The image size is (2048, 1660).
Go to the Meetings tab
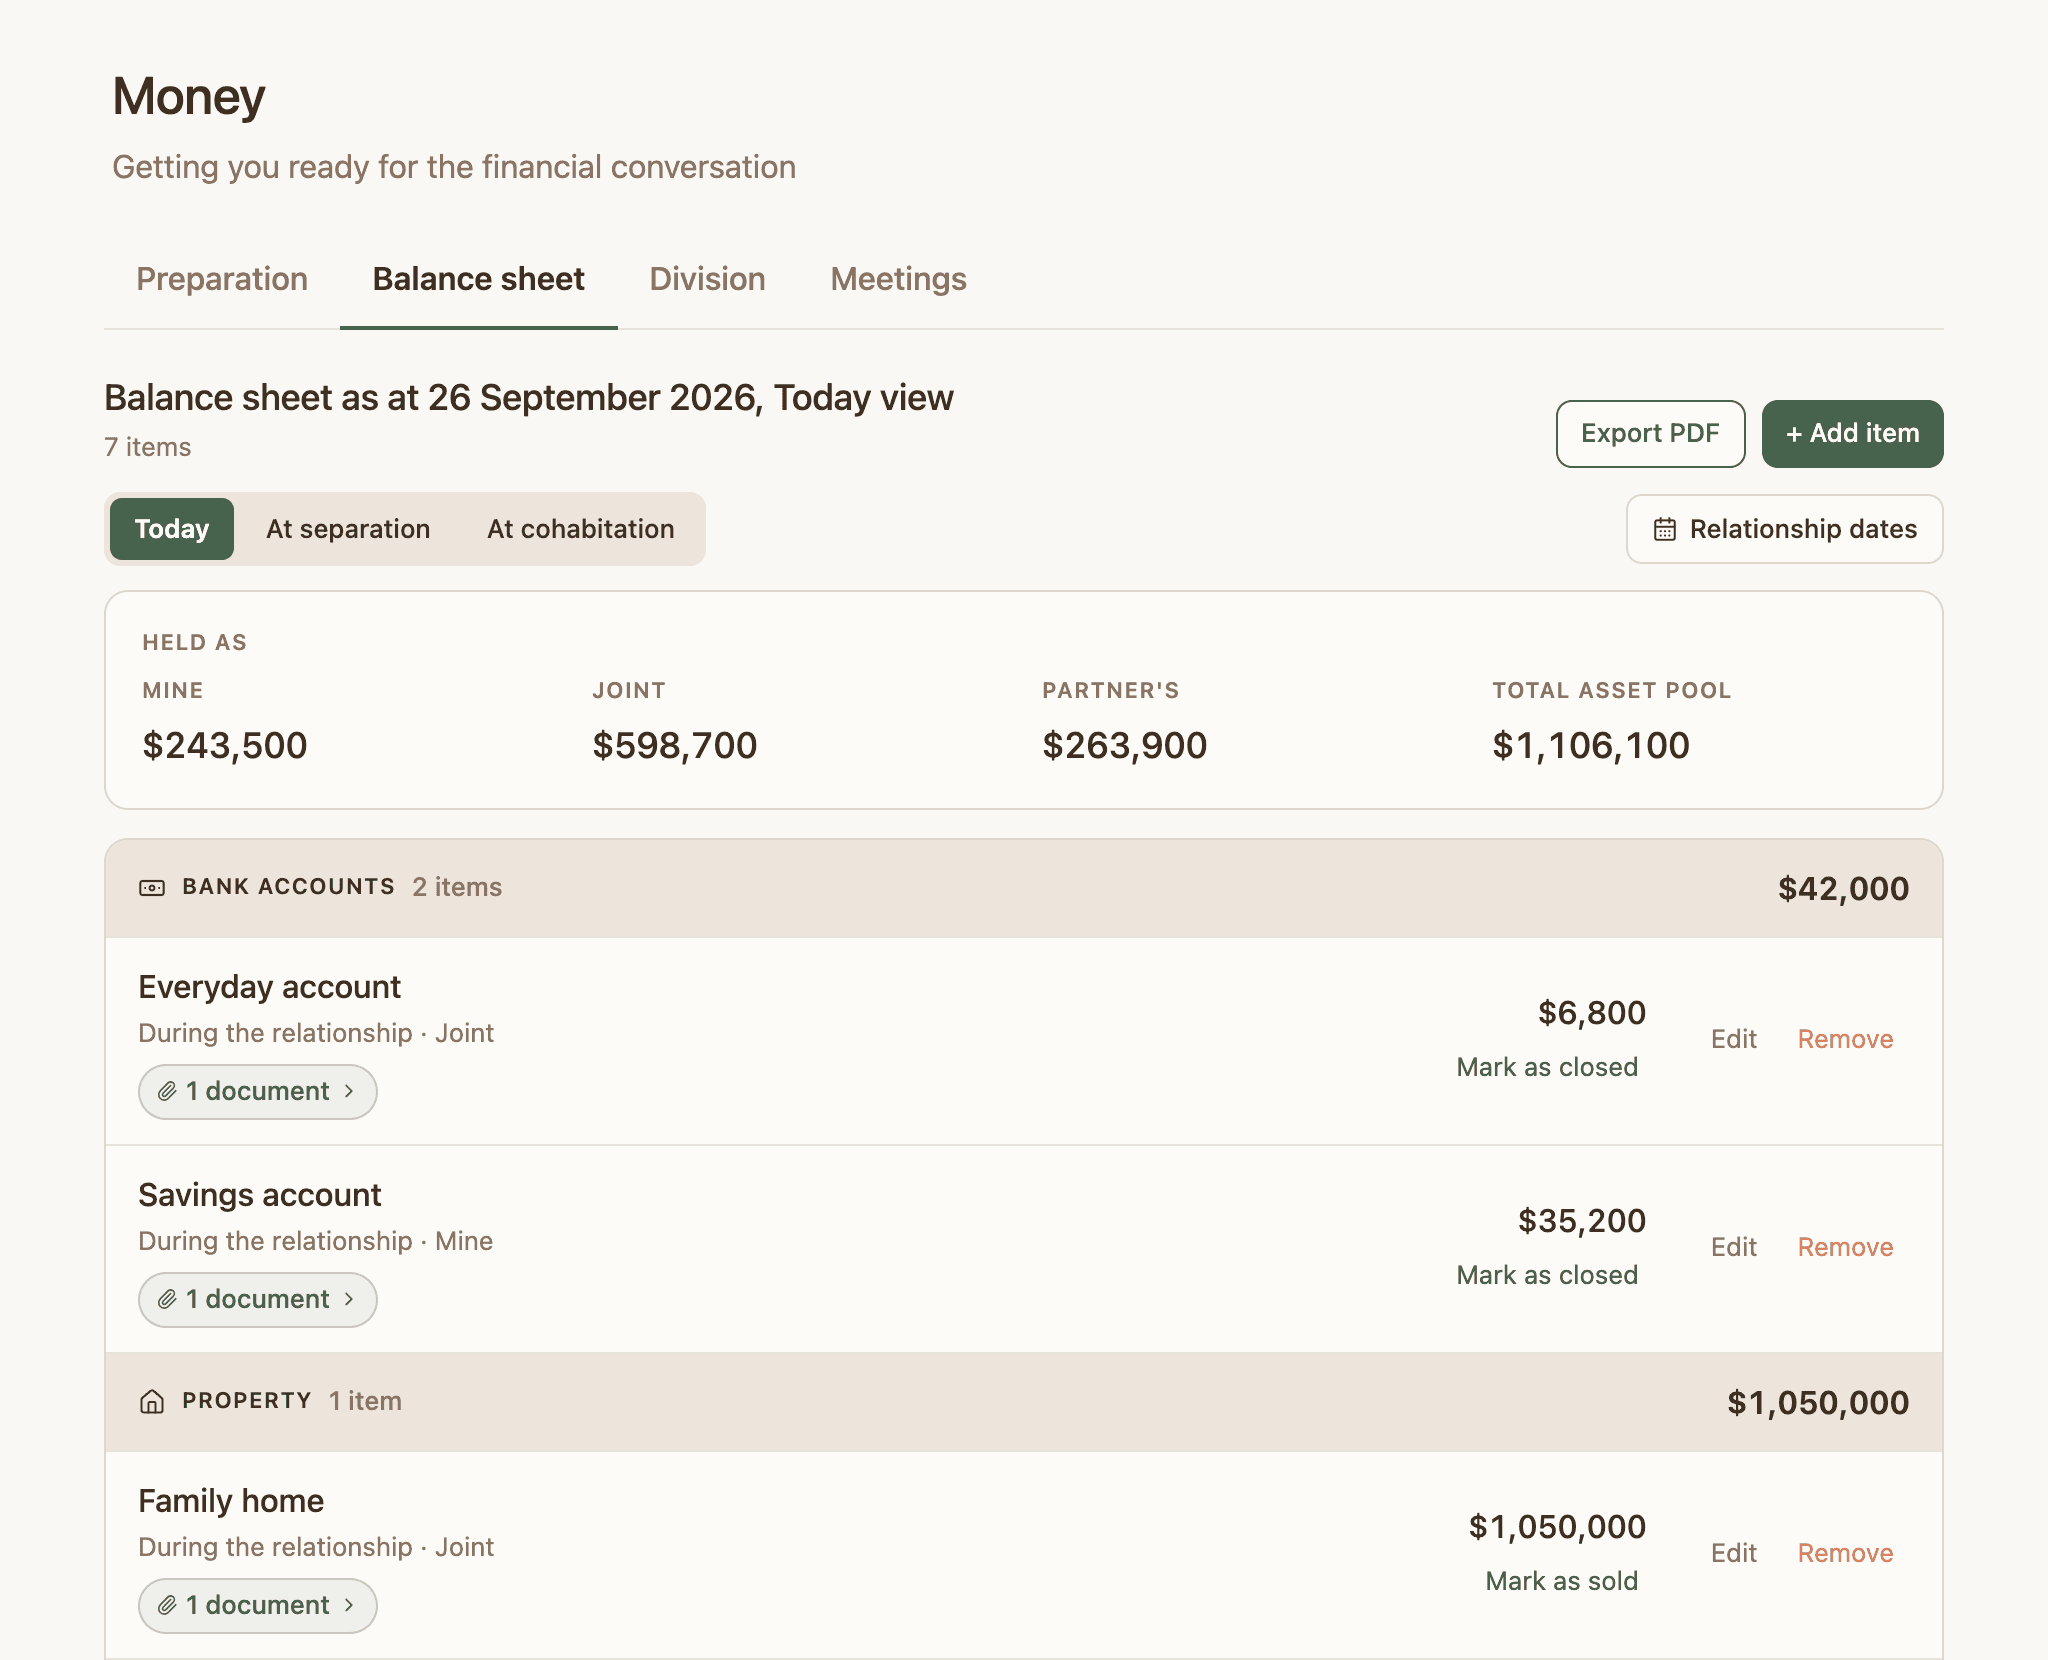pos(899,279)
